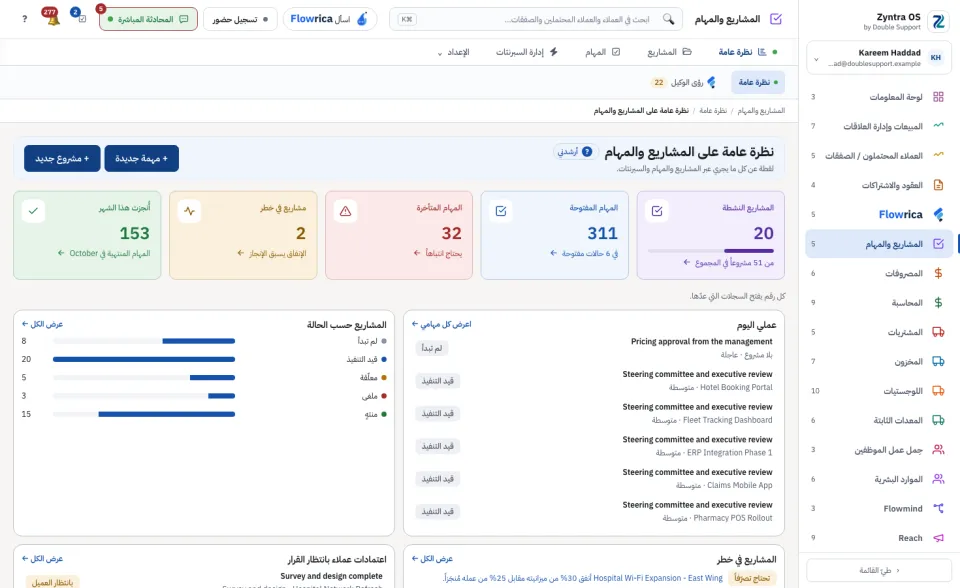
Task: Open task under Fleet Tracking Dashboard
Action: 697,407
